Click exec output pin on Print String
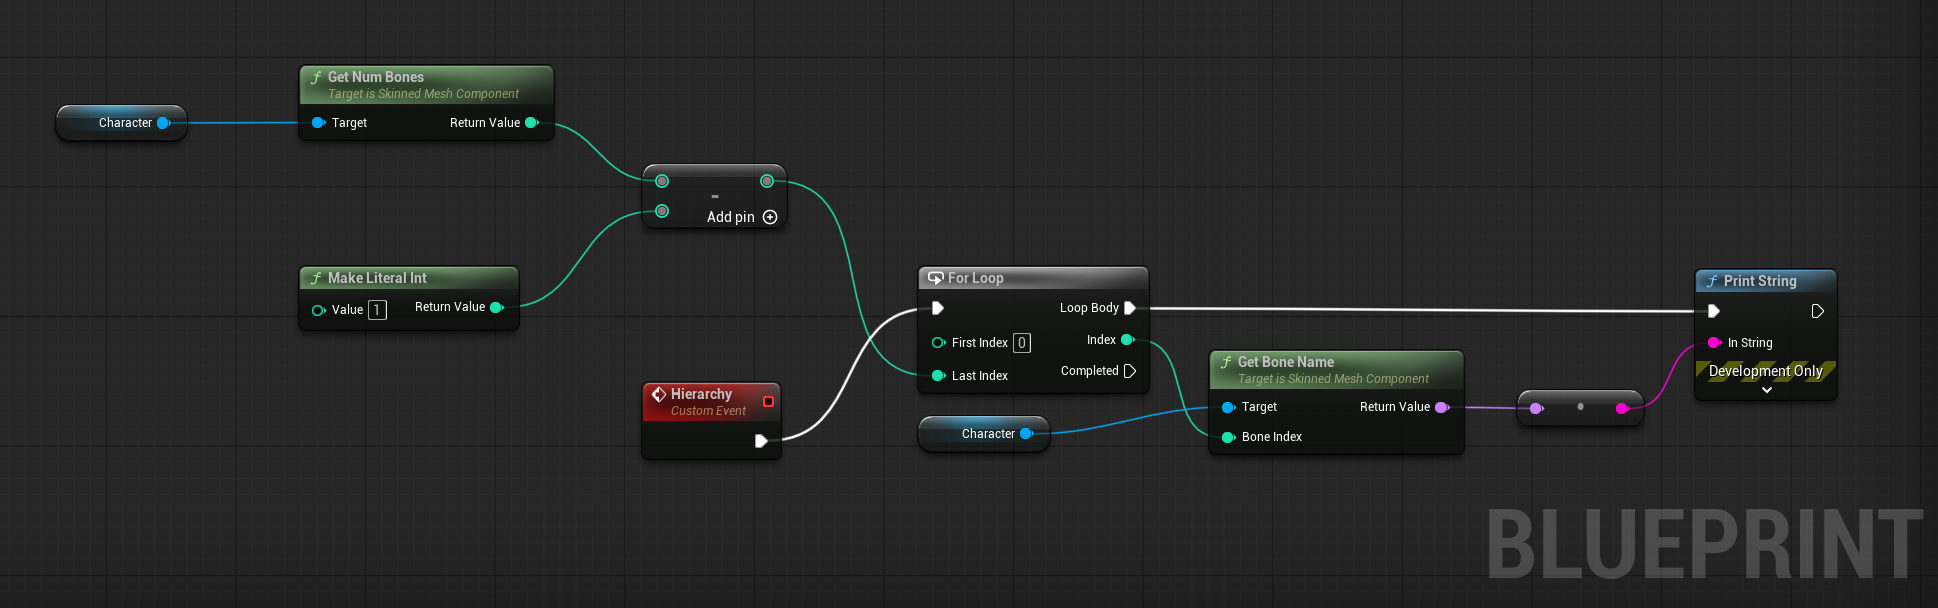This screenshot has width=1938, height=608. [x=1818, y=311]
